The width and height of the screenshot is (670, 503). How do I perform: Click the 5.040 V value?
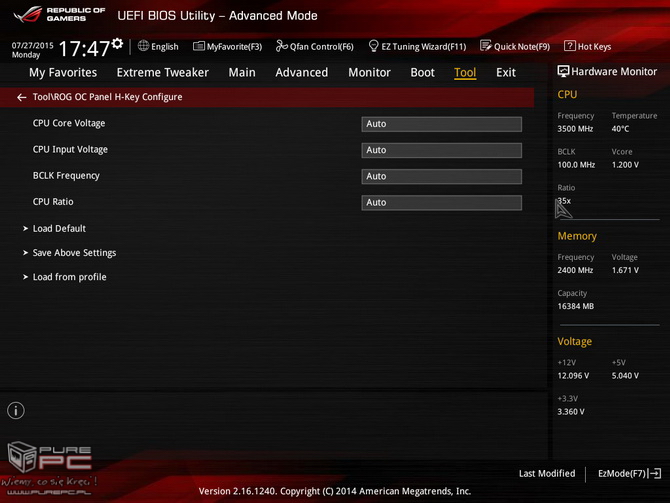pyautogui.click(x=625, y=376)
